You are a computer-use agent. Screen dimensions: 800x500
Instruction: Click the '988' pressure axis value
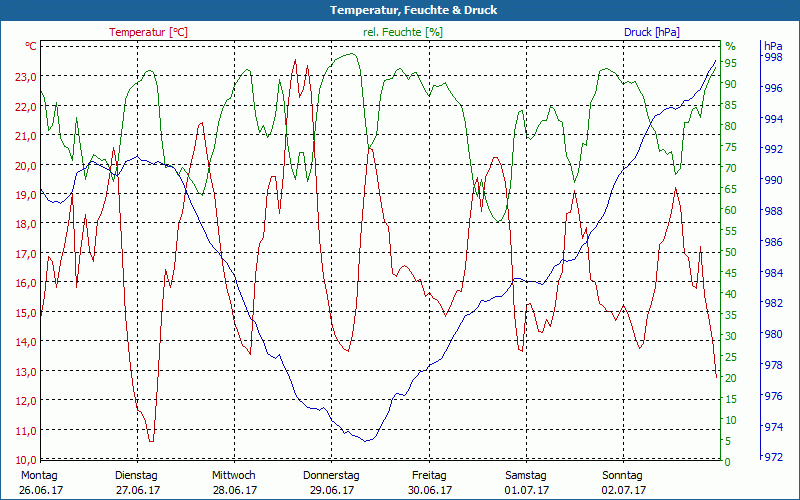773,211
